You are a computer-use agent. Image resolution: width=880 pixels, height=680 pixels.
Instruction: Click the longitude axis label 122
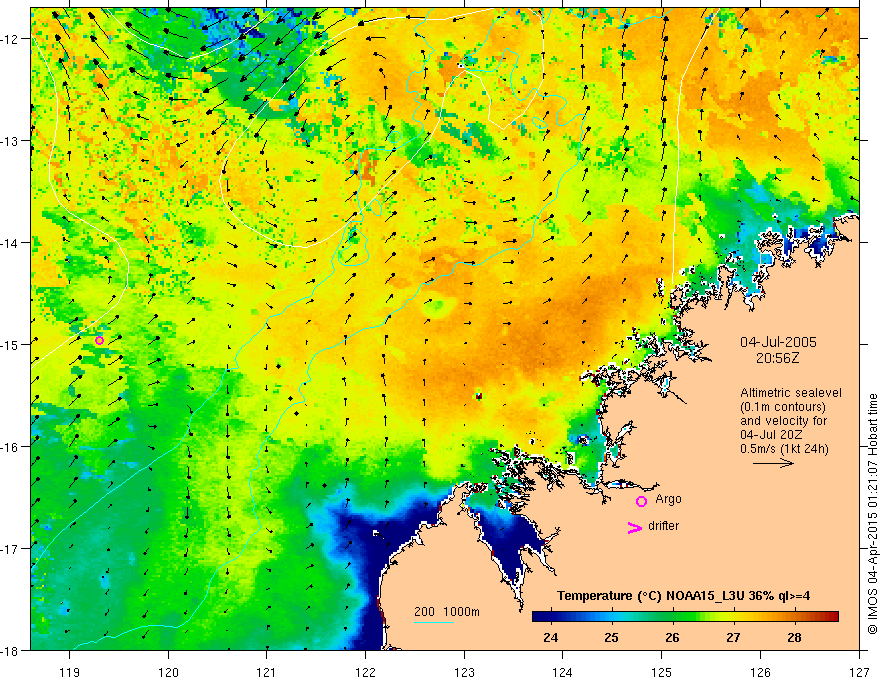365,672
